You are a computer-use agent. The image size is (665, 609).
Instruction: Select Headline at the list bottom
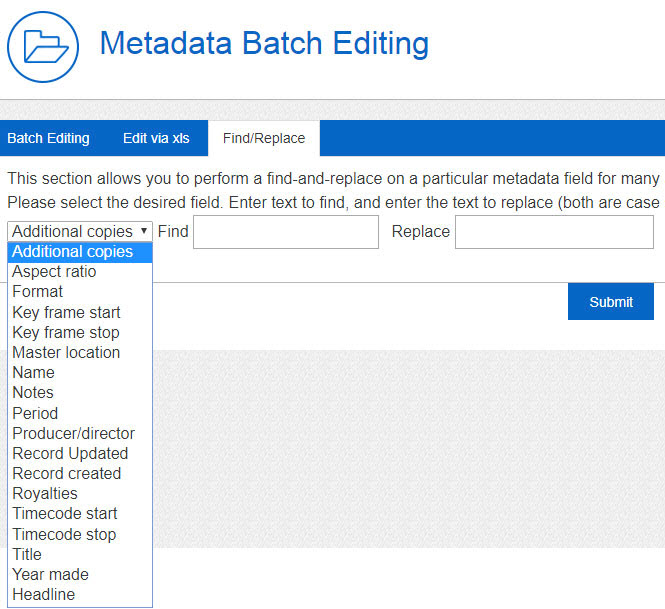point(43,595)
